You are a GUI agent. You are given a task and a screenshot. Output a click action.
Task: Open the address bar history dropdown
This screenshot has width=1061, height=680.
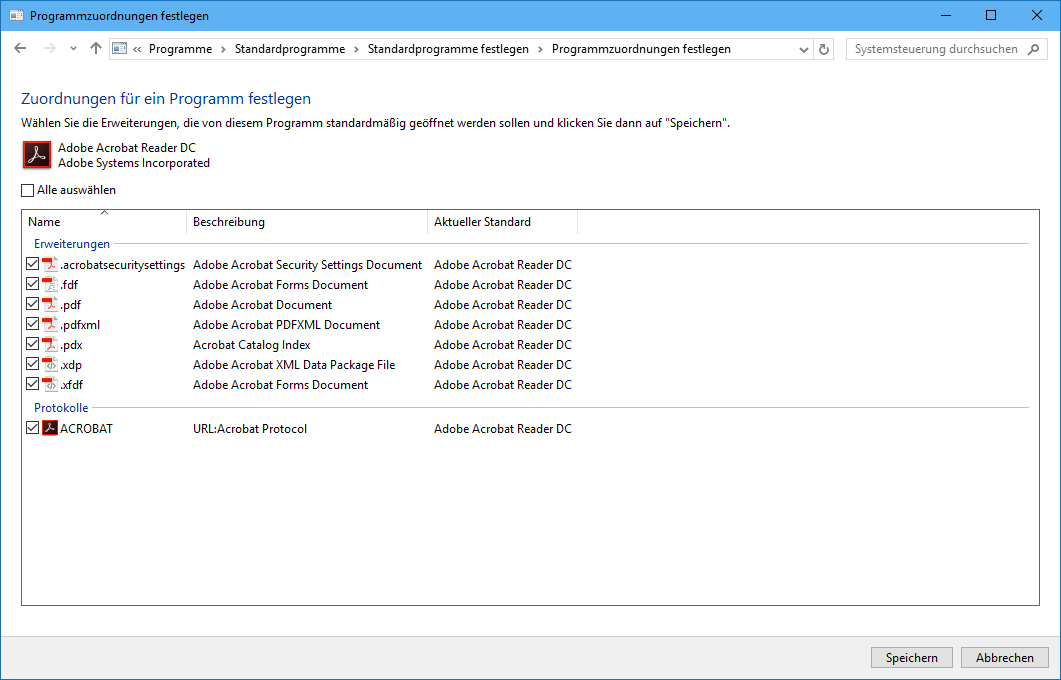803,49
